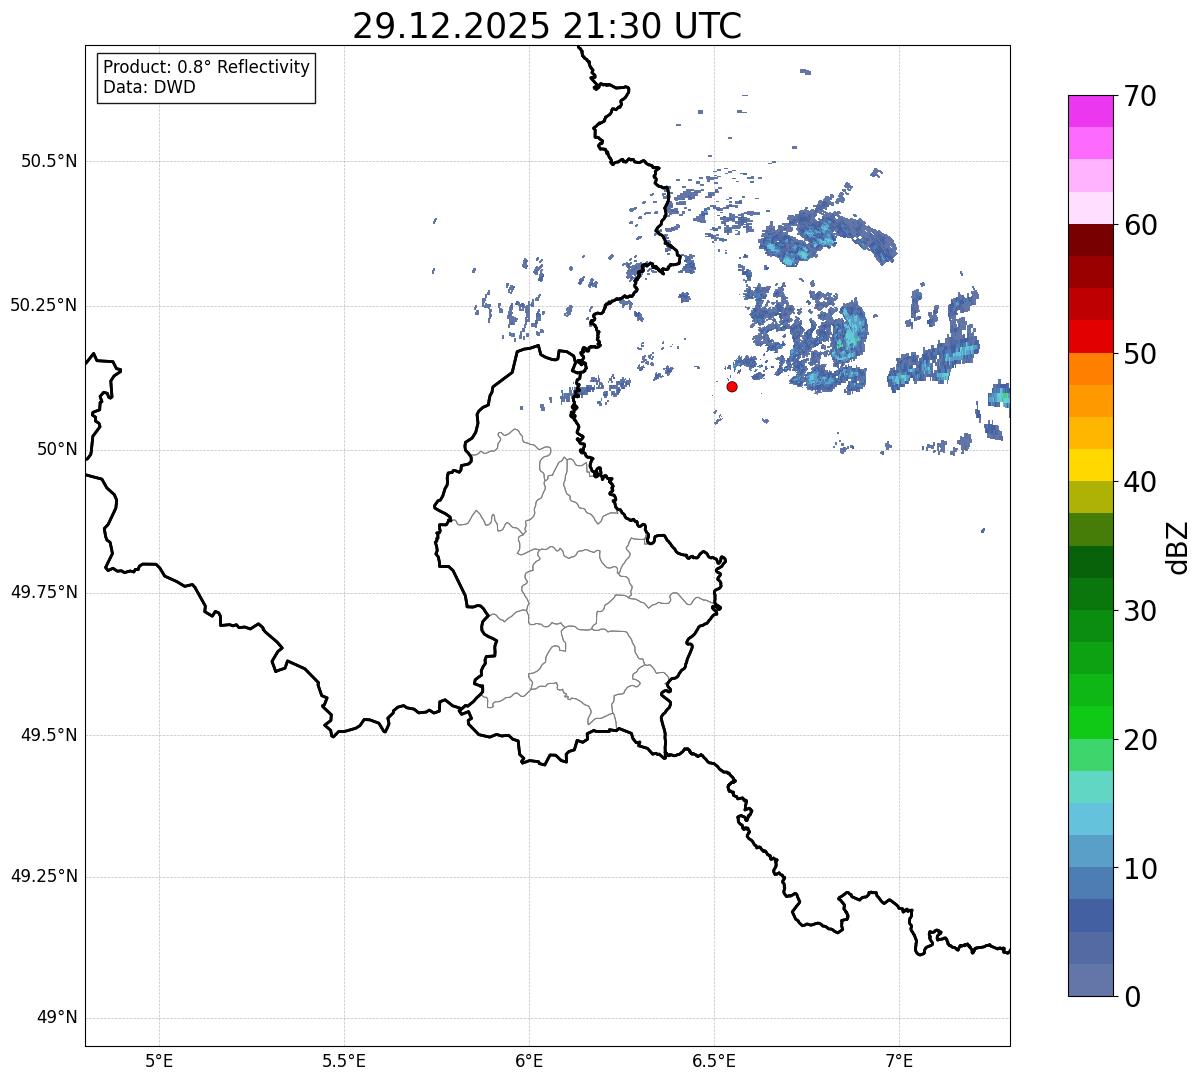The height and width of the screenshot is (1081, 1202).
Task: Click the orange swatch just below 50
Action: click(x=1090, y=369)
